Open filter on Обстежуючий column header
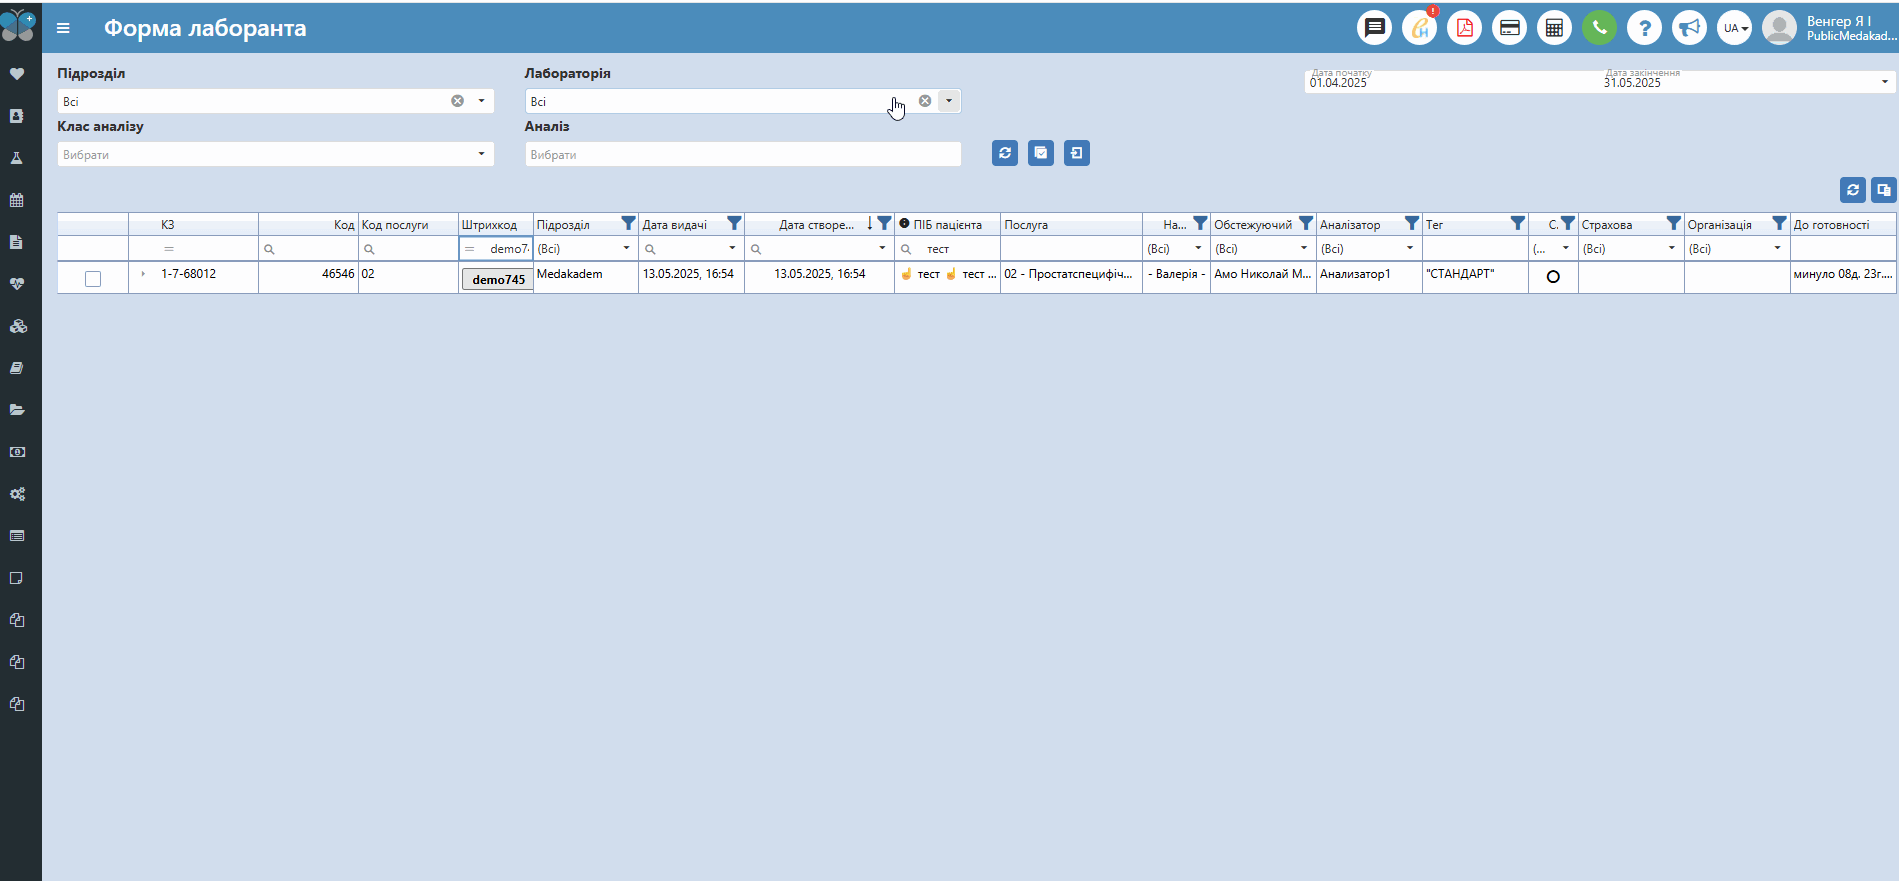Viewport: 1899px width, 881px height. pyautogui.click(x=1306, y=224)
